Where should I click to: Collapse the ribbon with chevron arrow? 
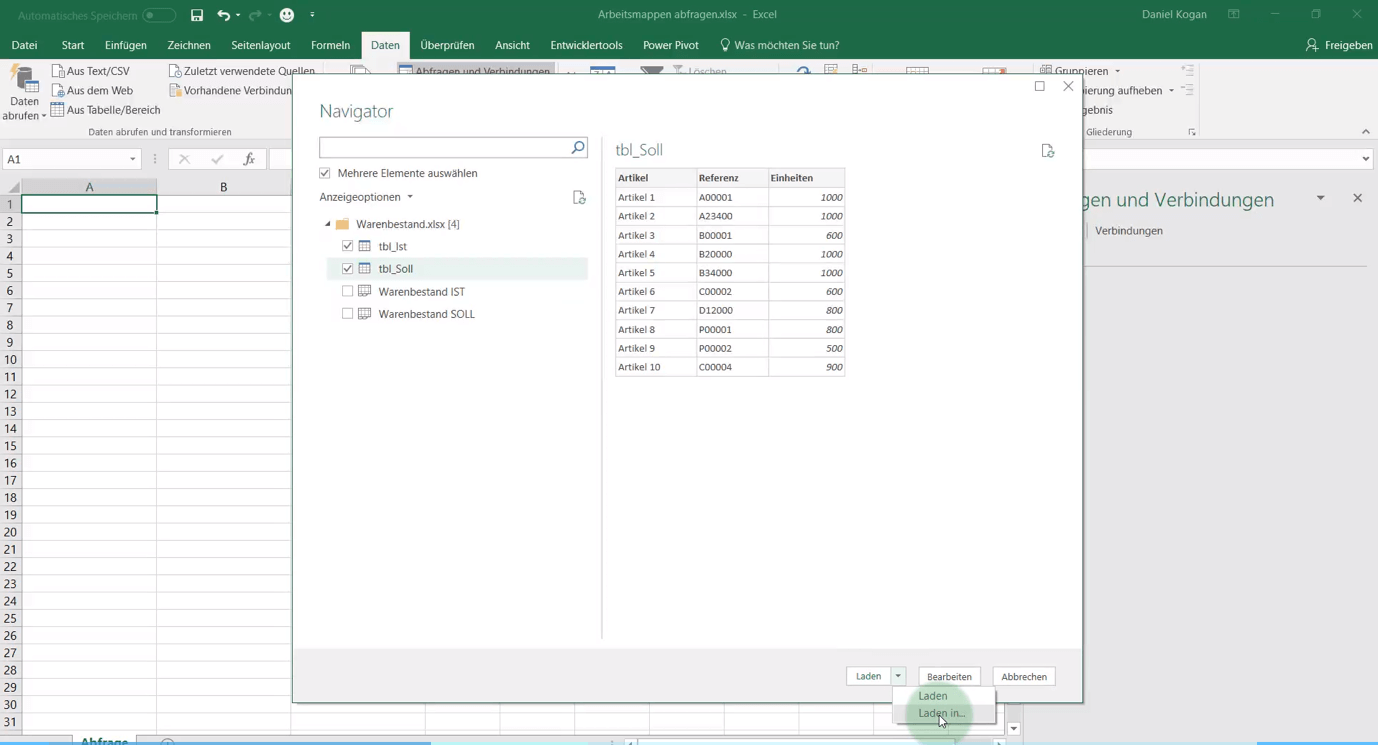(x=1366, y=132)
